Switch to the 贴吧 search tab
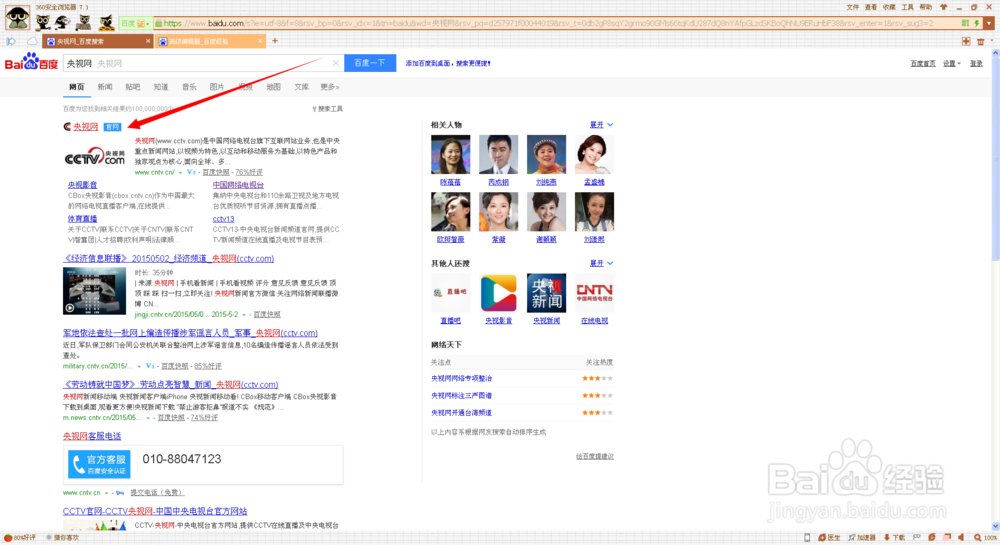The width and height of the screenshot is (1000, 545). [x=133, y=87]
